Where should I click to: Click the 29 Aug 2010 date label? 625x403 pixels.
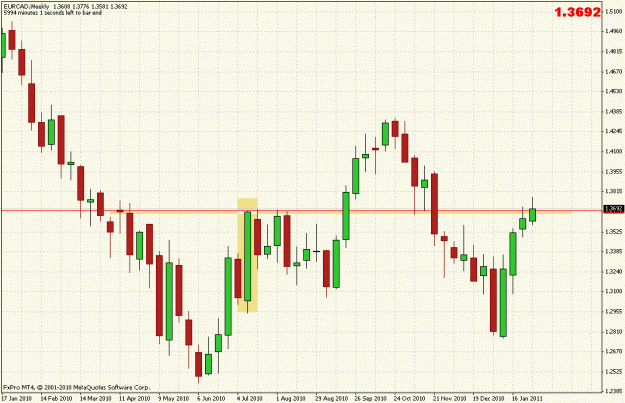pyautogui.click(x=331, y=399)
